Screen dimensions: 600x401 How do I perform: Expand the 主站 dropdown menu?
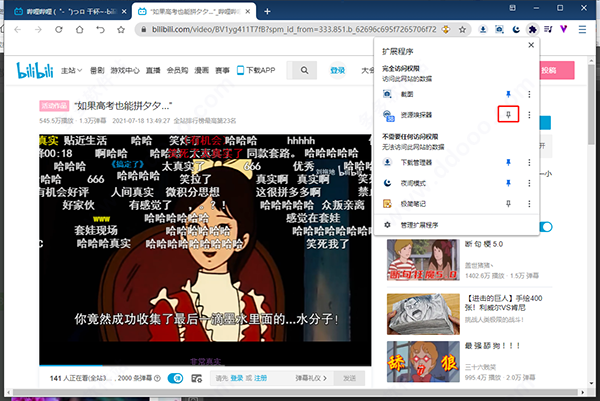[x=72, y=70]
